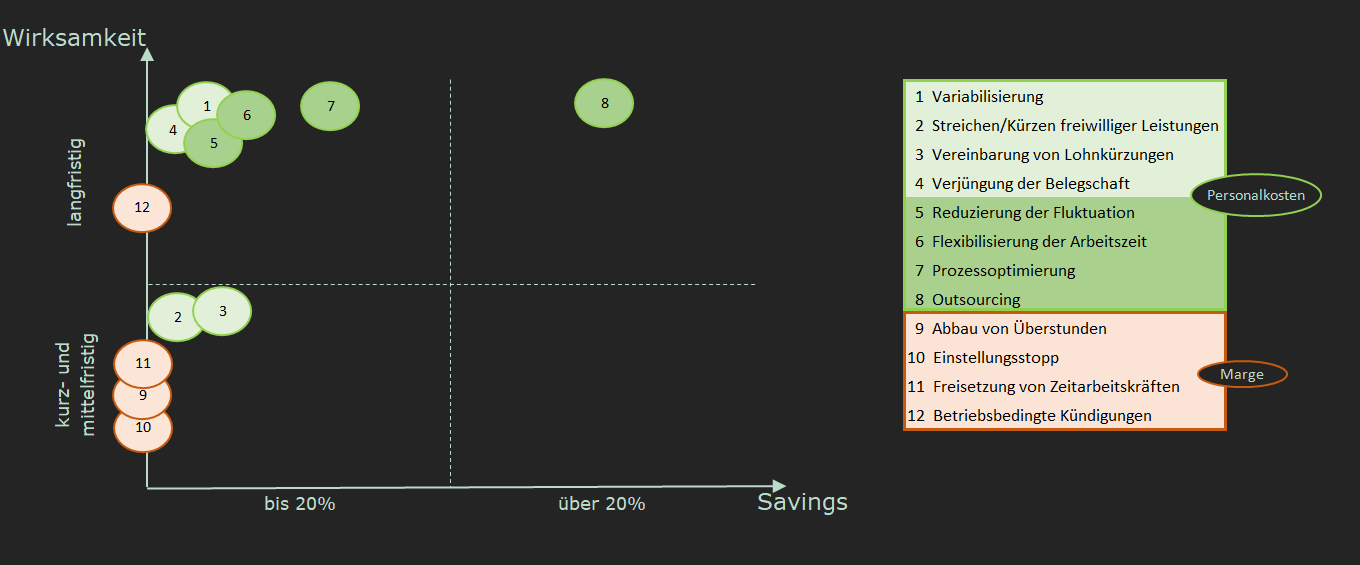1360x565 pixels.
Task: Click bubble 7 in the chart
Action: pos(330,105)
